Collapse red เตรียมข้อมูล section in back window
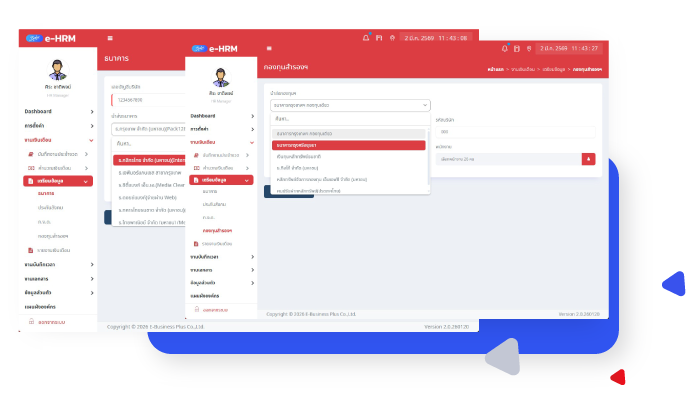The width and height of the screenshot is (686, 395). pos(58,181)
